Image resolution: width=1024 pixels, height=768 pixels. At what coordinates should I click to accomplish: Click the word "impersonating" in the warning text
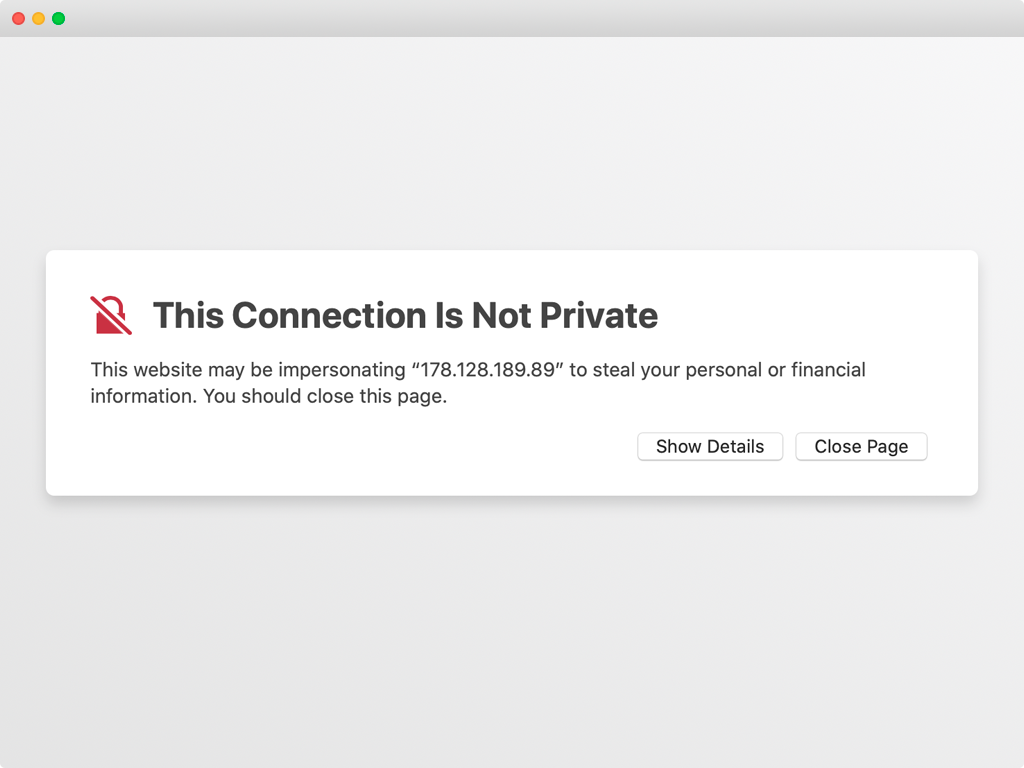pos(341,370)
